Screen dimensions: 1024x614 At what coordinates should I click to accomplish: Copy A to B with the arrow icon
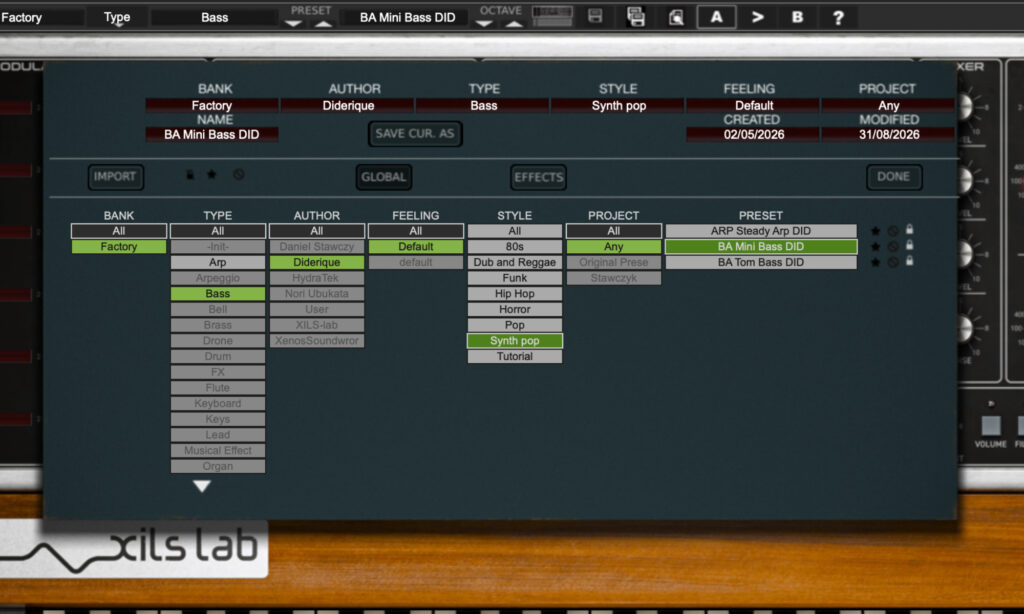(758, 17)
